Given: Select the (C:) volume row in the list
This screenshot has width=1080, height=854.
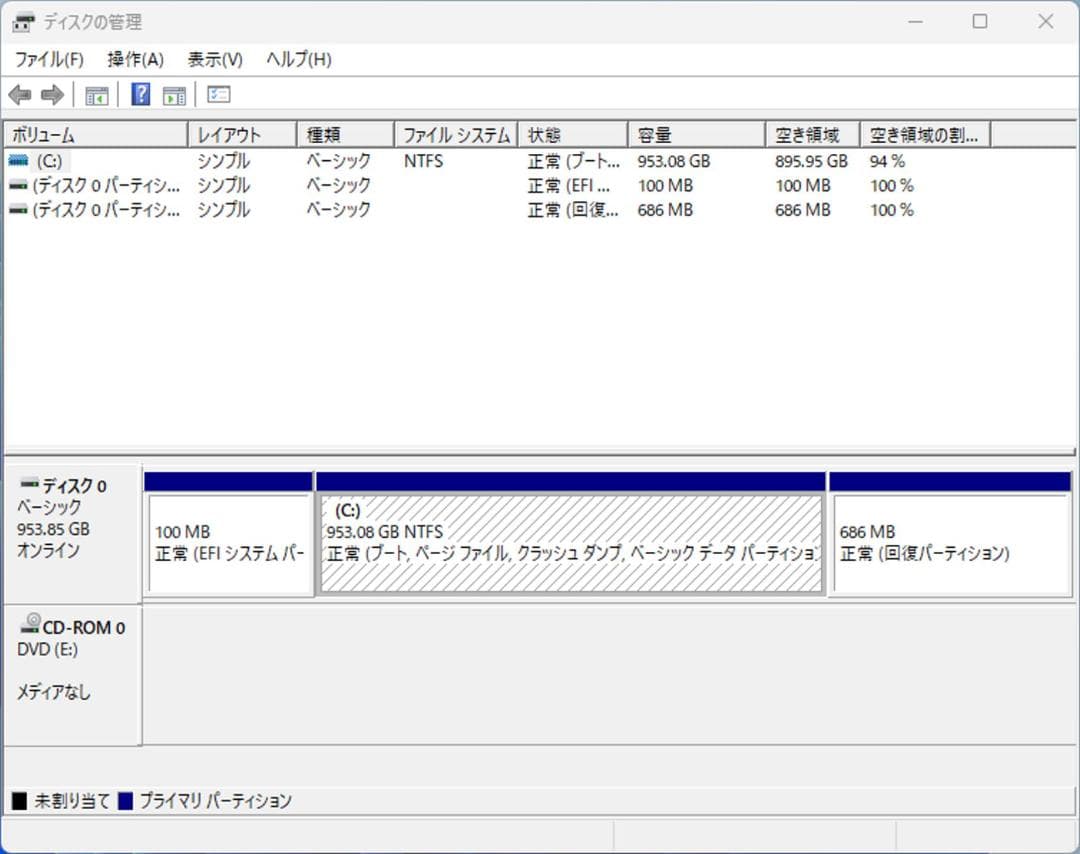Looking at the screenshot, I should 50,160.
